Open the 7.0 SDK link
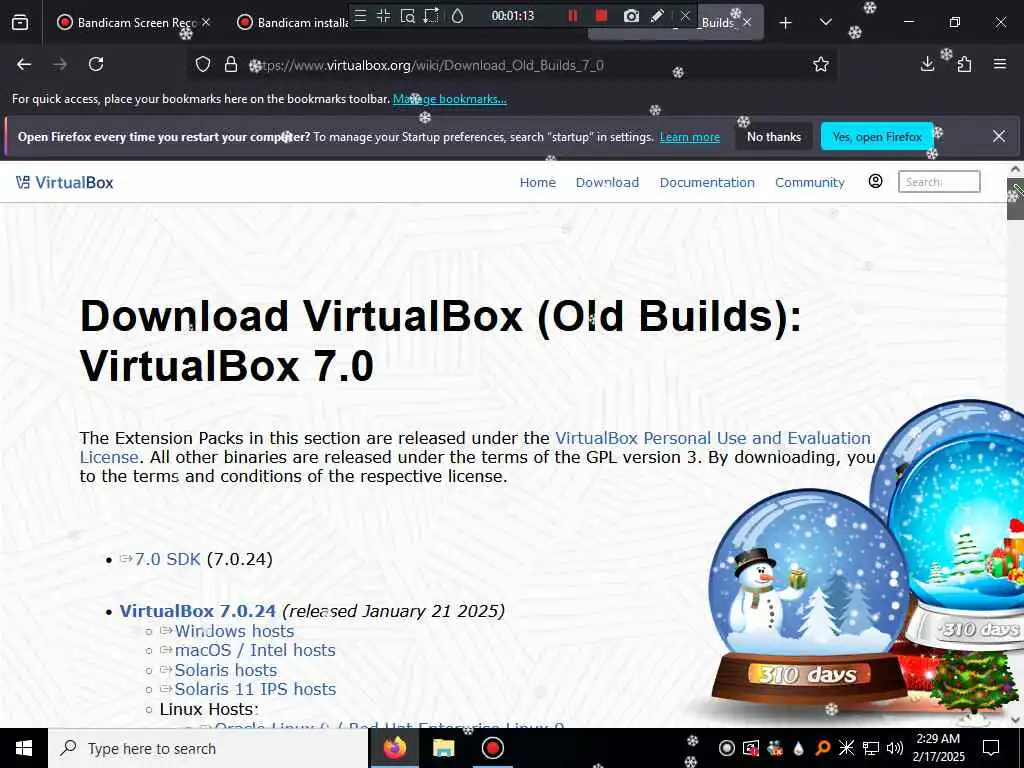This screenshot has height=768, width=1024. point(167,559)
